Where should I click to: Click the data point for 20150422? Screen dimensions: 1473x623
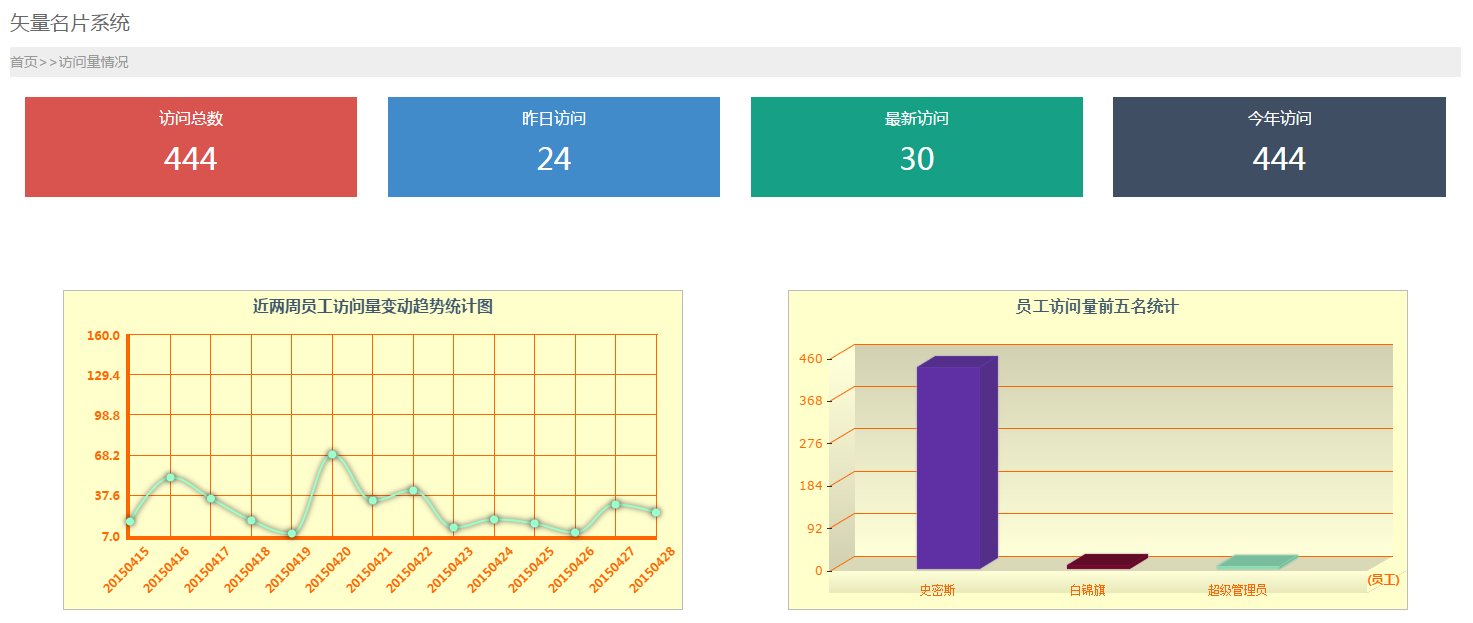pyautogui.click(x=413, y=490)
